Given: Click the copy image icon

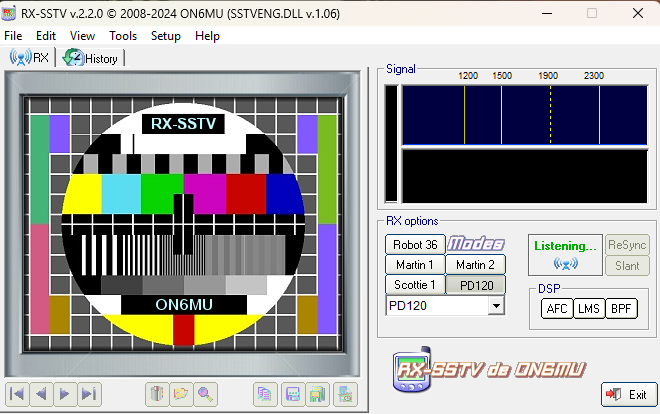Looking at the screenshot, I should [263, 394].
